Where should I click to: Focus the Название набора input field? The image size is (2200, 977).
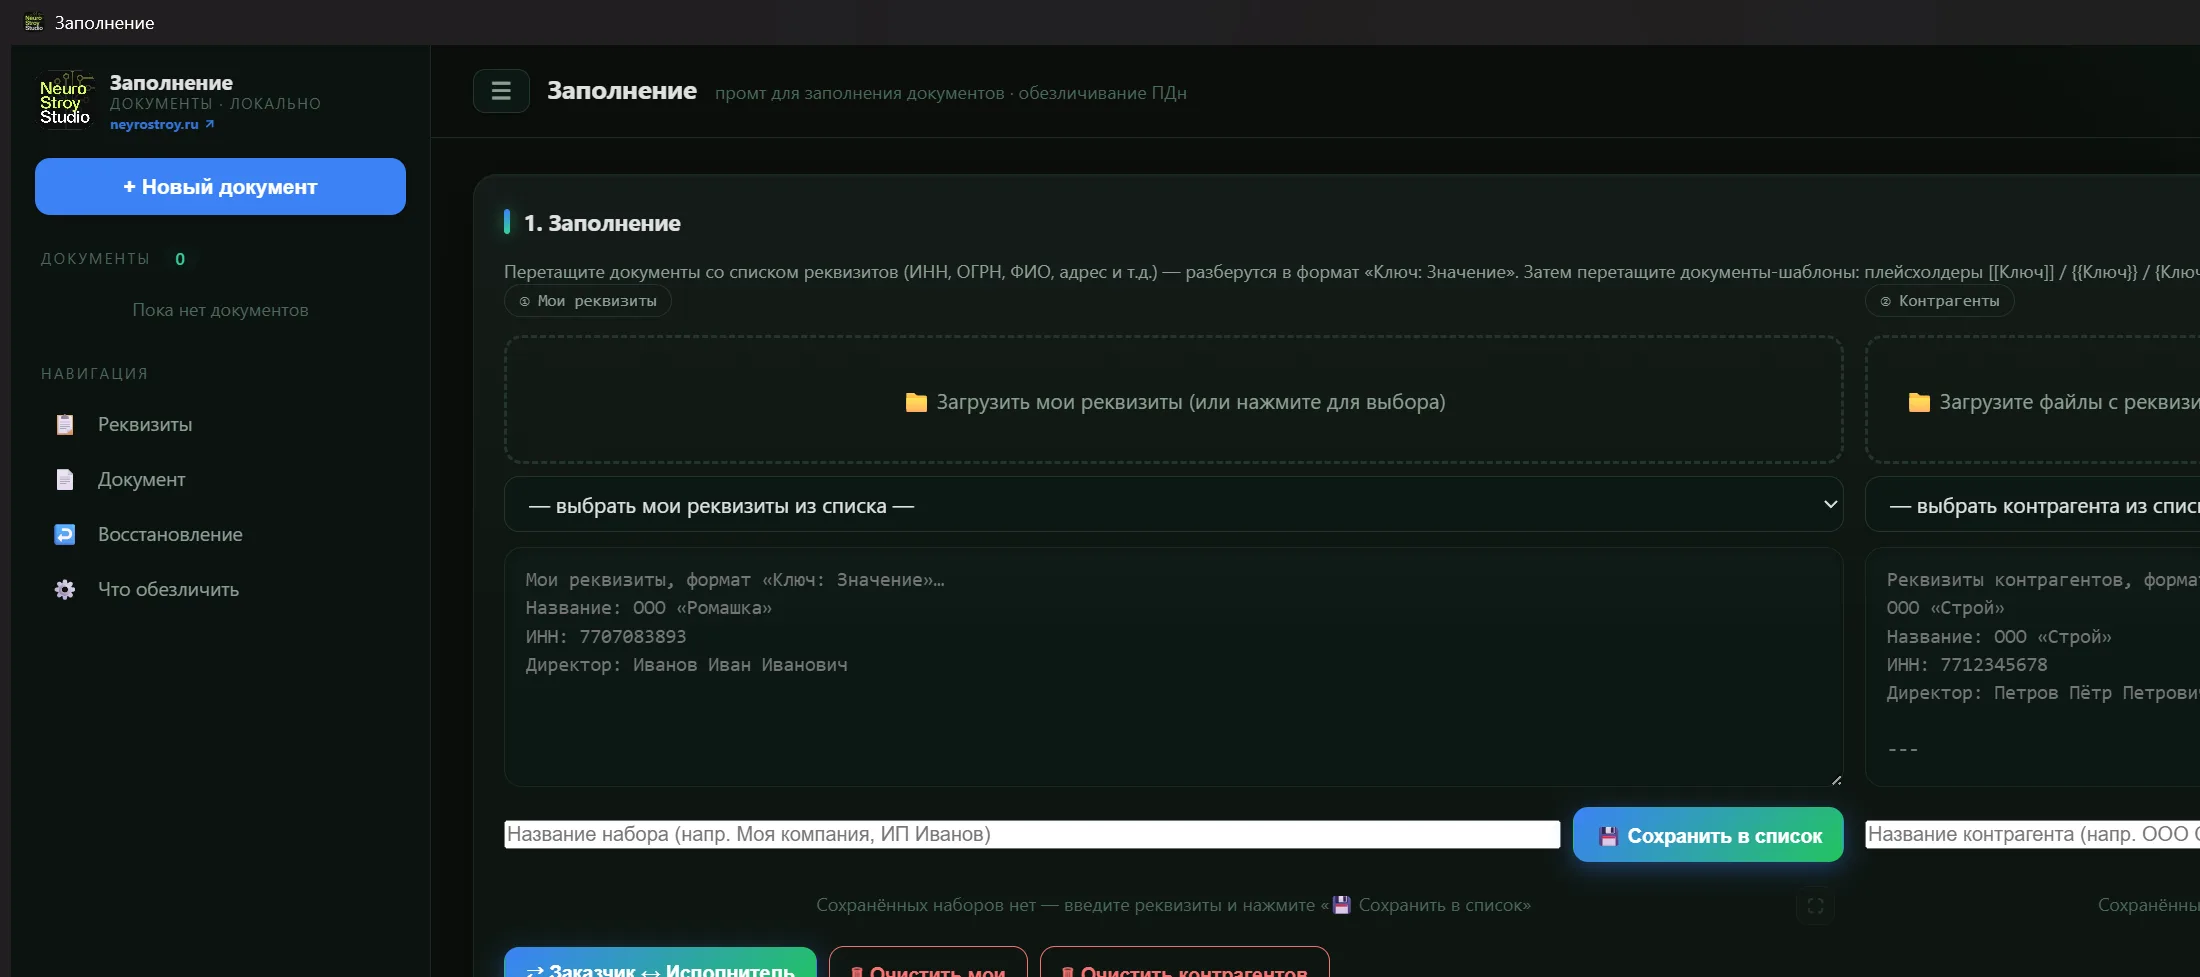coord(1032,834)
